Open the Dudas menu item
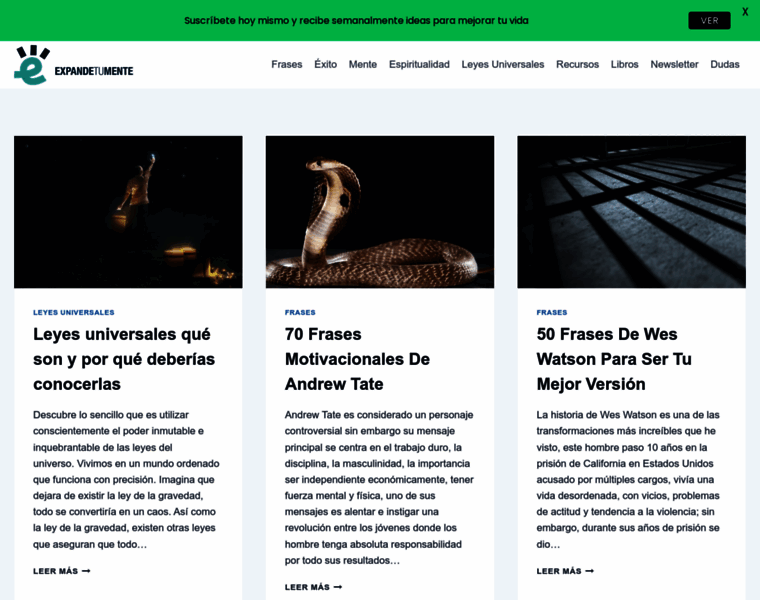This screenshot has width=760, height=600. (x=725, y=64)
